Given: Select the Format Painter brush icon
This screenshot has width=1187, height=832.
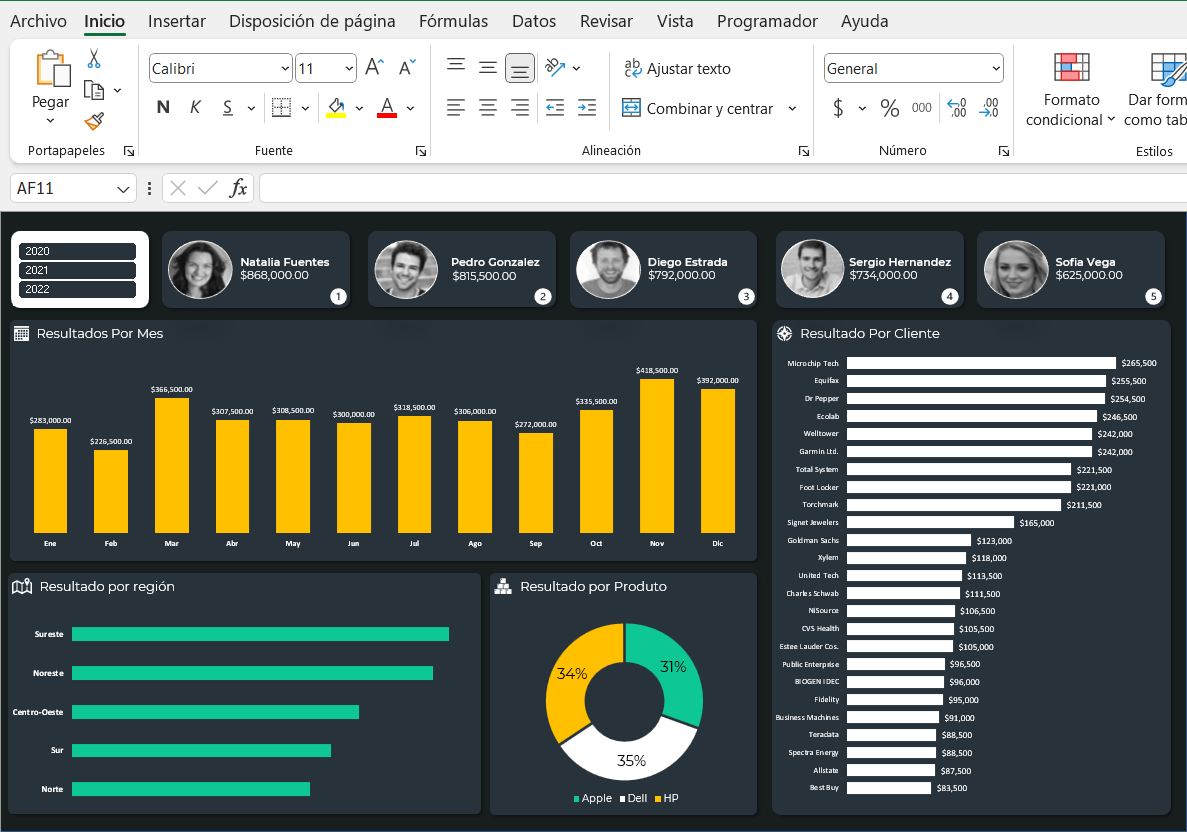Looking at the screenshot, I should coord(94,121).
